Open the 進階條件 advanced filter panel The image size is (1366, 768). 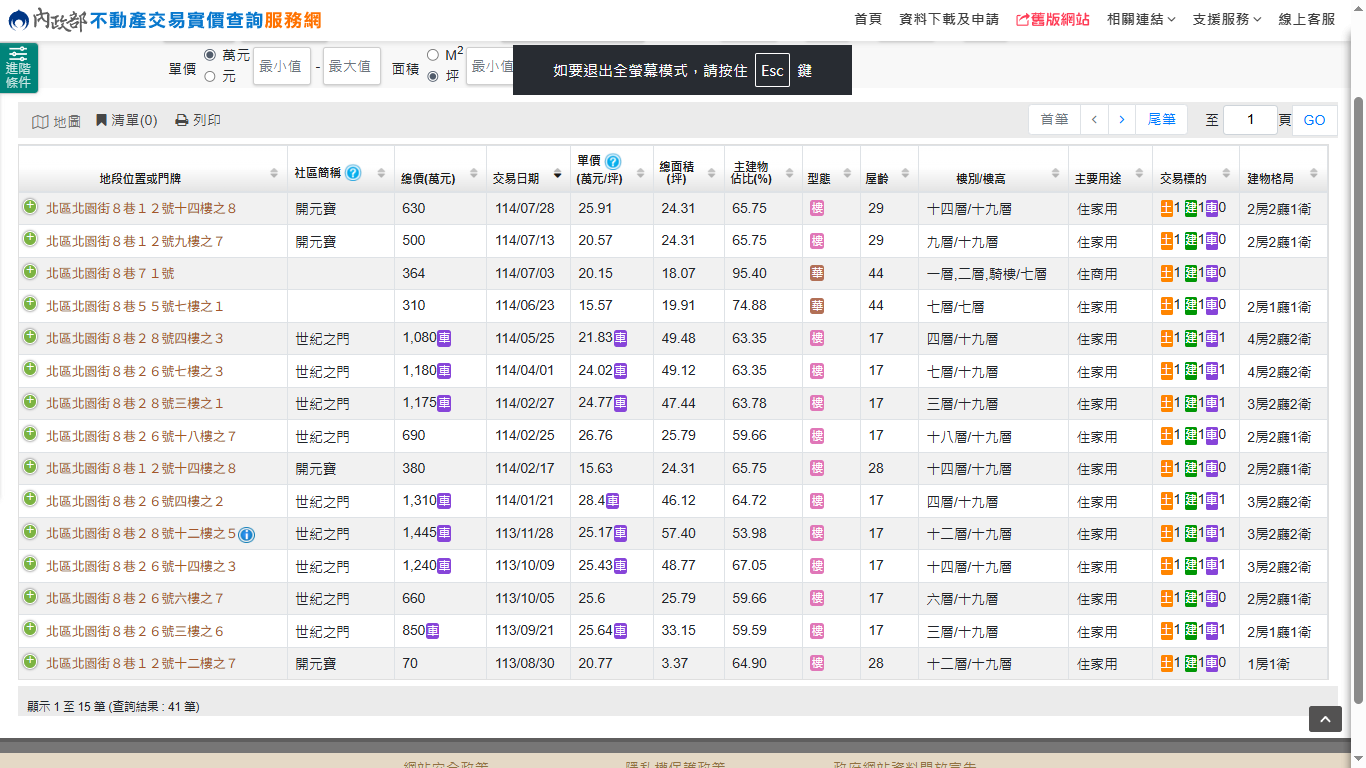[18, 67]
